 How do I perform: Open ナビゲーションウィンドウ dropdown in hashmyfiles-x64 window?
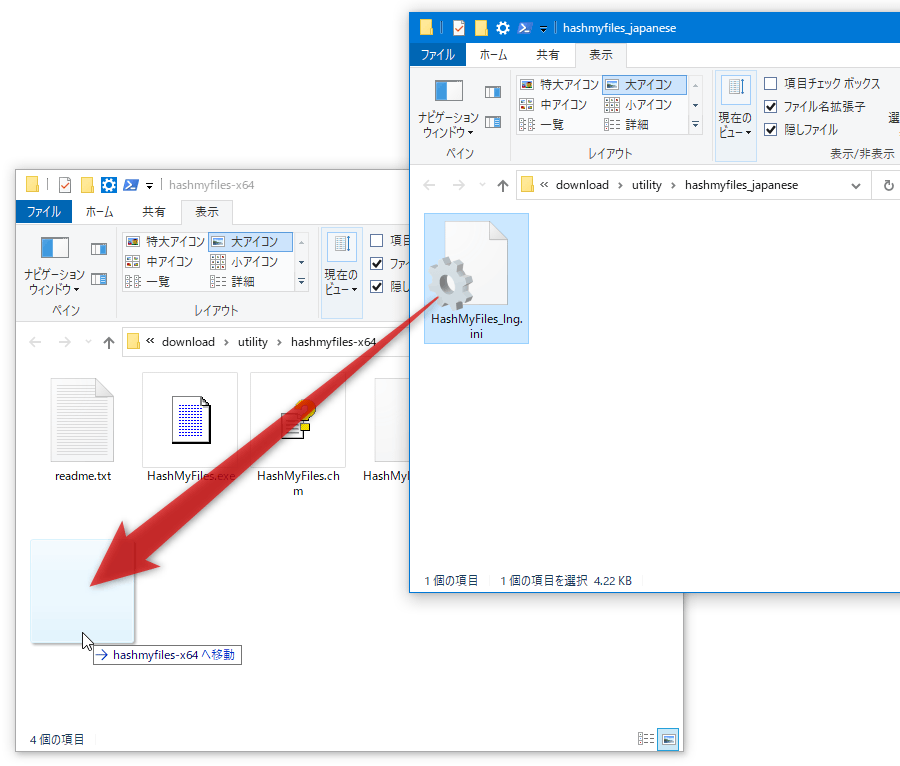click(55, 266)
